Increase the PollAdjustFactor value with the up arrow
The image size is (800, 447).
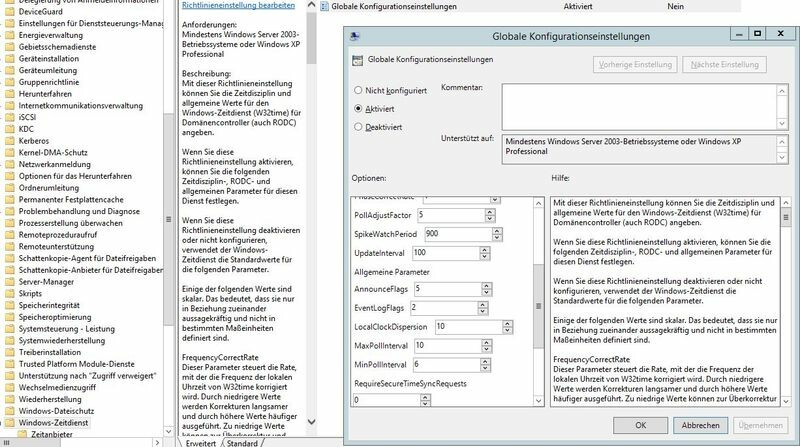coord(490,212)
